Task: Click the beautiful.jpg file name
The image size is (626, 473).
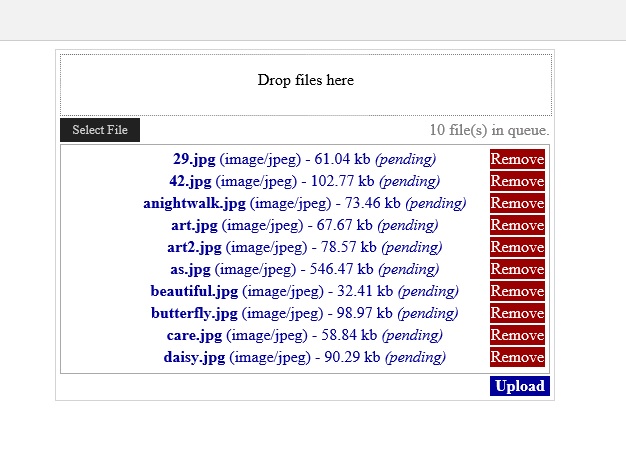Action: (x=194, y=291)
